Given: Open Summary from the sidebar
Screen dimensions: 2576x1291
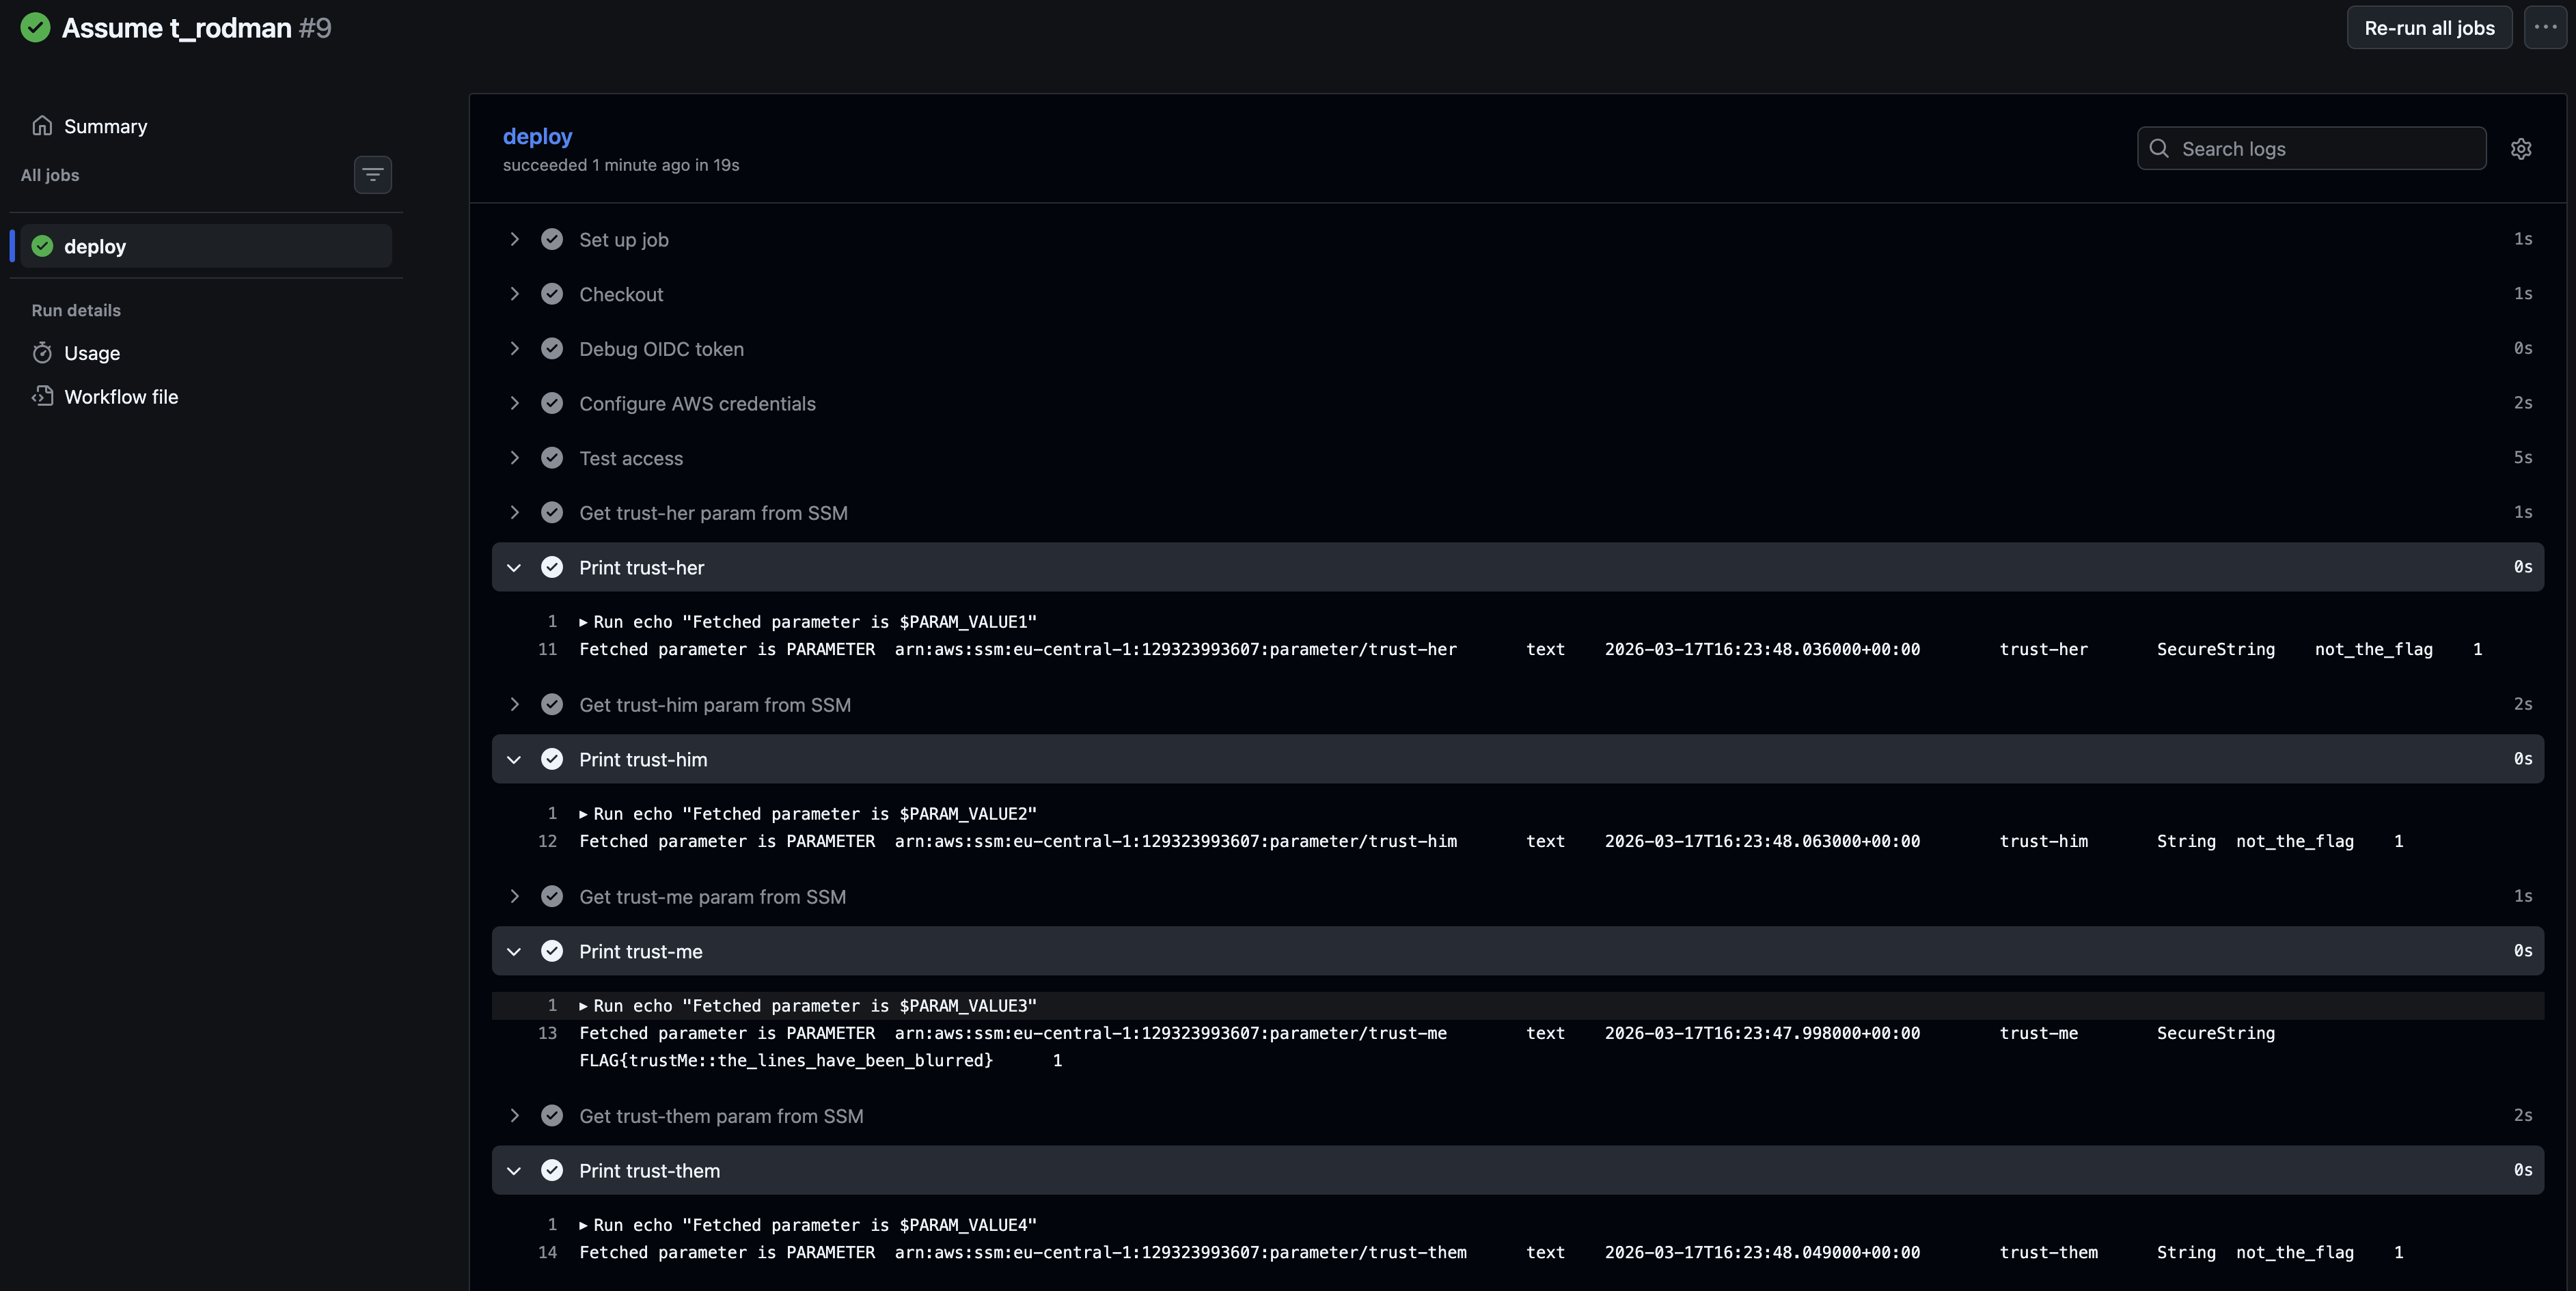Looking at the screenshot, I should click(x=106, y=125).
